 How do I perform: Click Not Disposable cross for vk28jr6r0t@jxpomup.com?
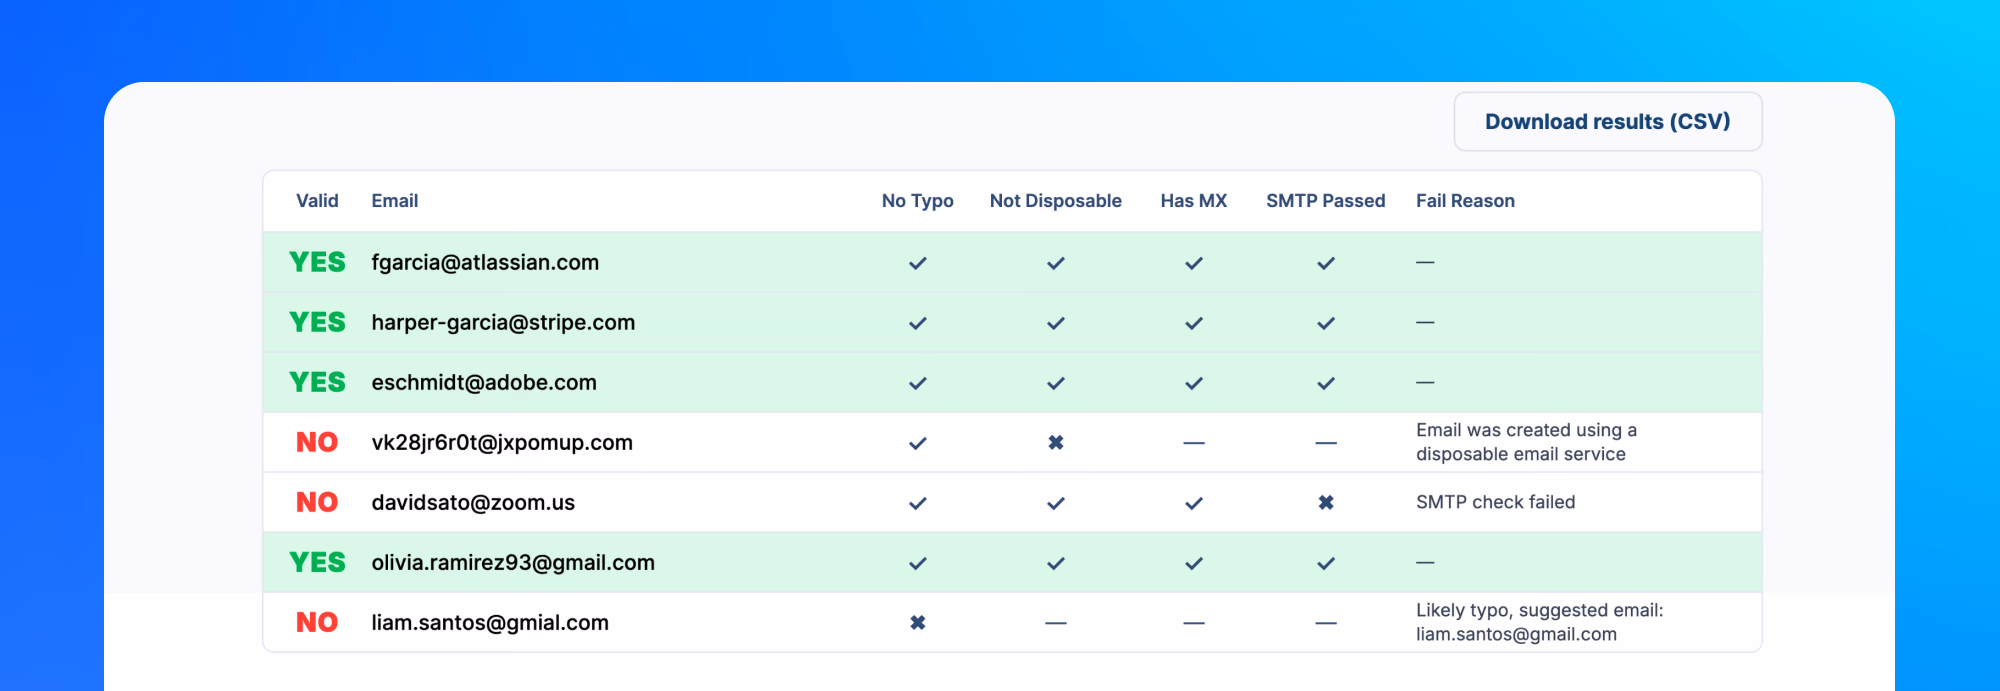[1055, 442]
